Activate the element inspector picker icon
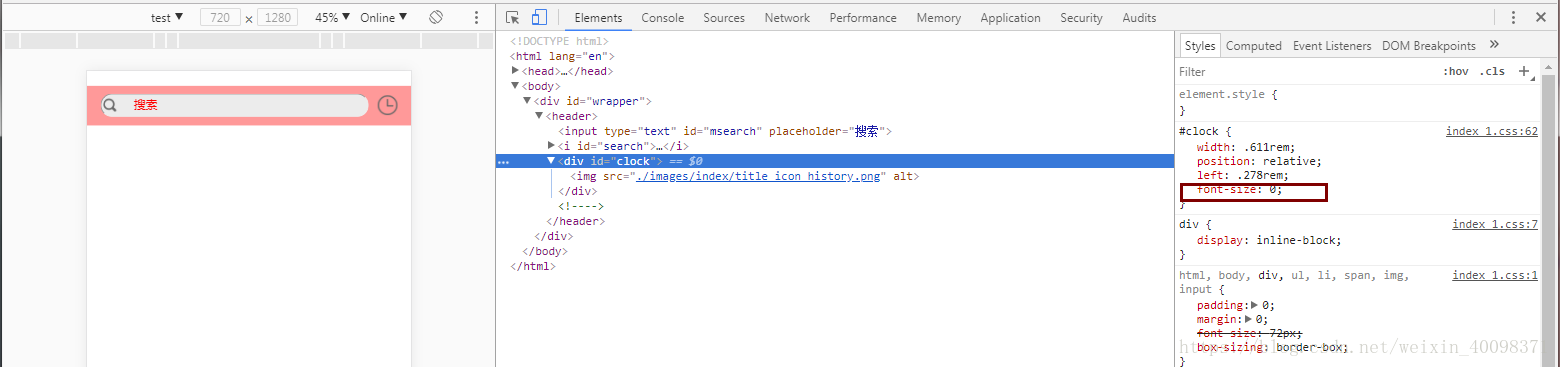The height and width of the screenshot is (367, 1560). 513,17
